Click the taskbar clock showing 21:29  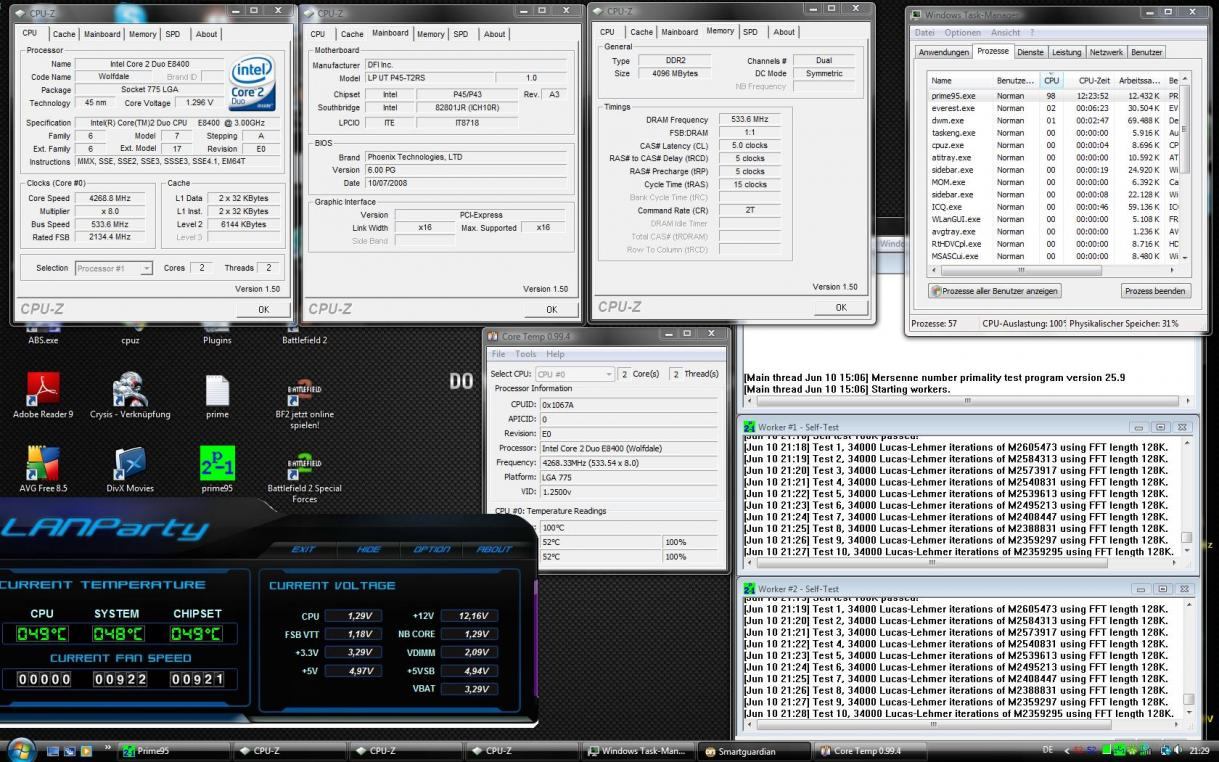point(1199,750)
